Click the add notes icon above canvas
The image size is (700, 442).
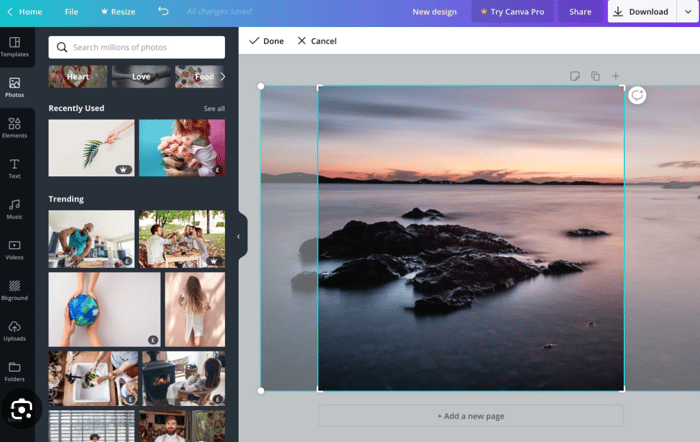point(575,76)
